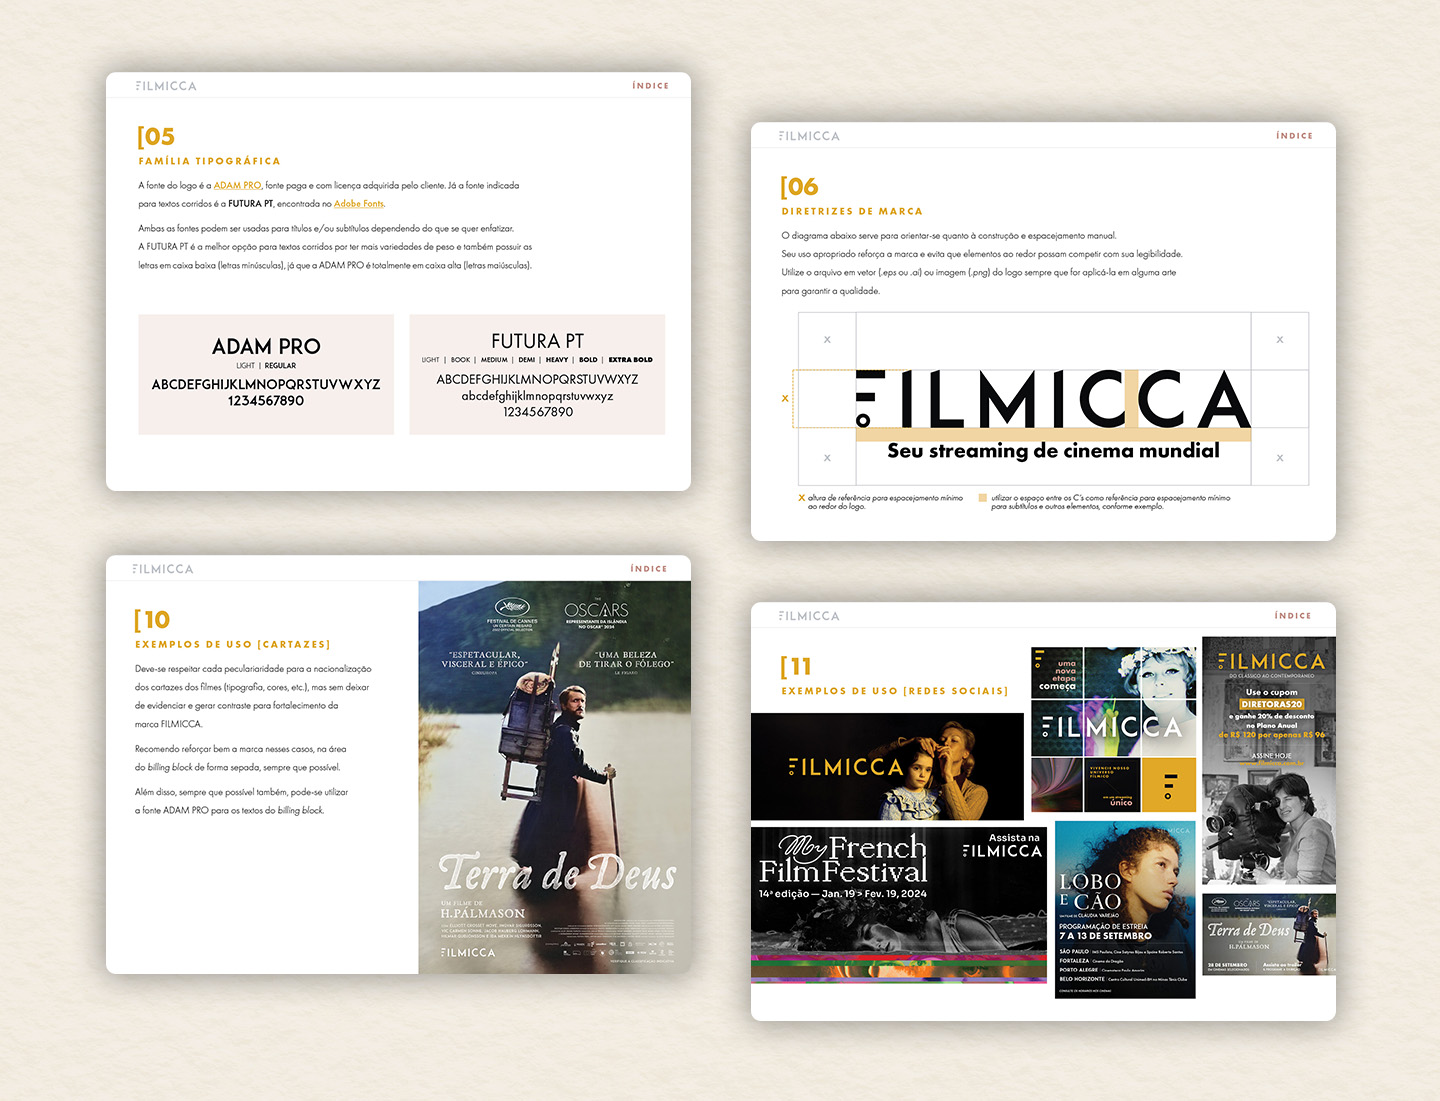Open the Lobo e Cão poster thumbnail
1440x1101 pixels.
pos(1125,910)
